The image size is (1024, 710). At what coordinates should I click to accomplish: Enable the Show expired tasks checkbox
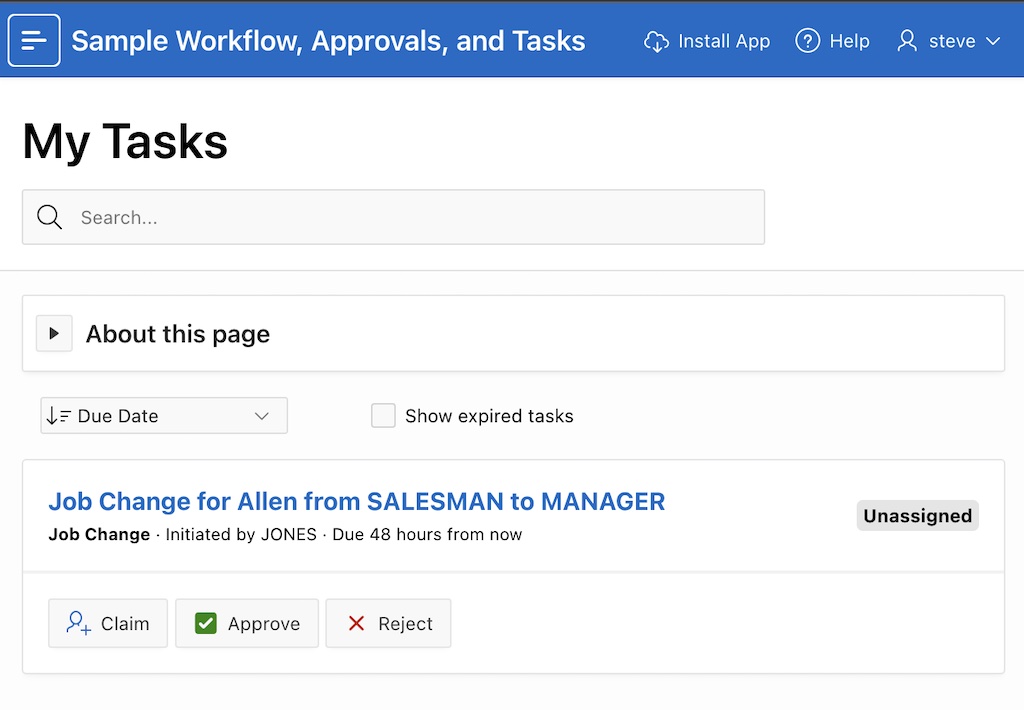pos(383,415)
